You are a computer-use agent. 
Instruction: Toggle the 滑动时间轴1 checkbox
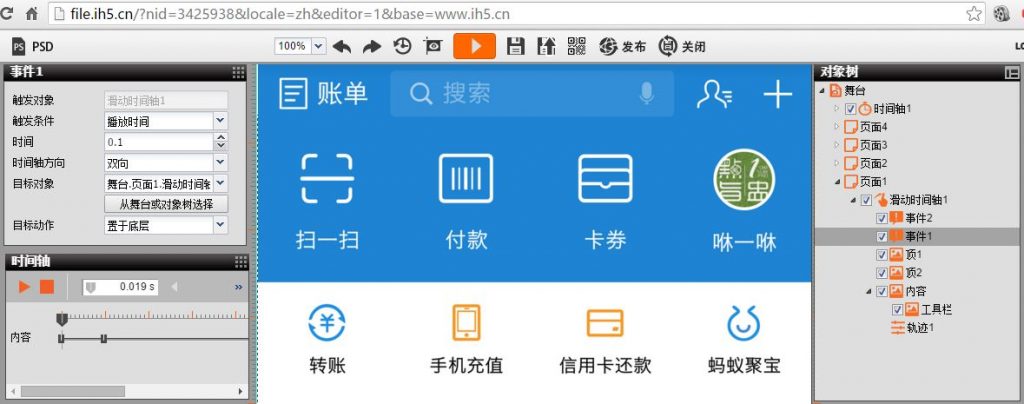click(x=866, y=200)
